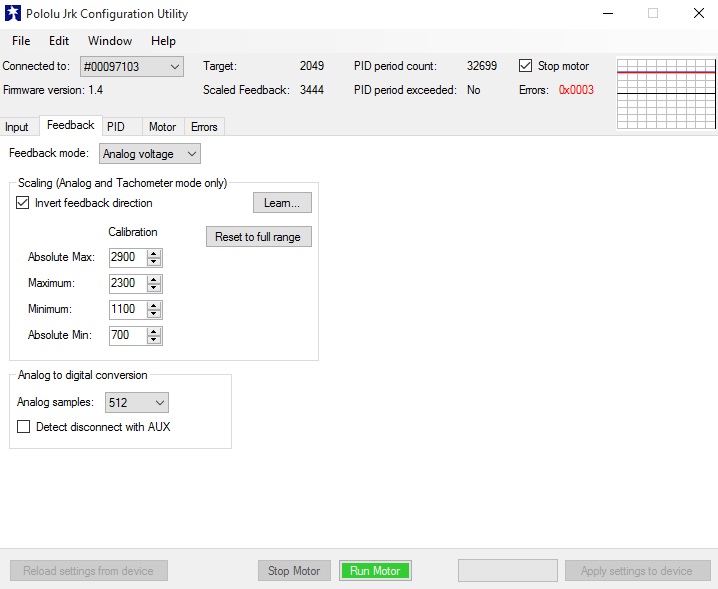Open the Feedback mode dropdown
Image resolution: width=718 pixels, height=589 pixels.
[x=150, y=154]
